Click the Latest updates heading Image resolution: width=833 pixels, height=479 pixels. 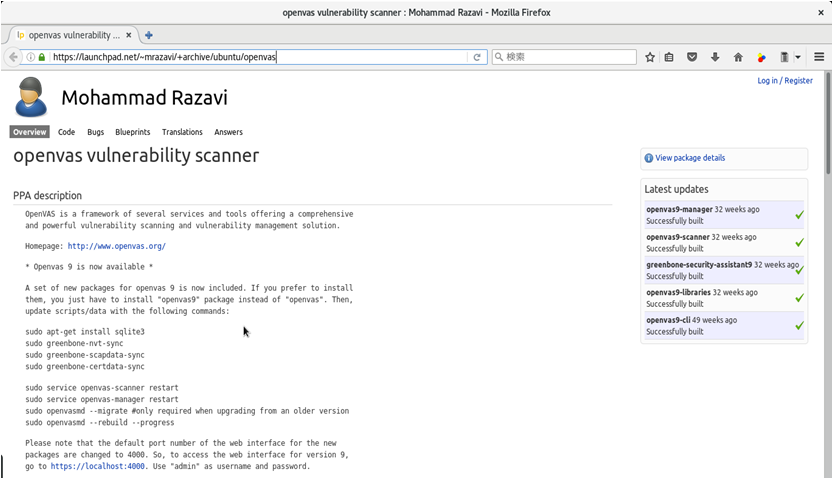676,189
